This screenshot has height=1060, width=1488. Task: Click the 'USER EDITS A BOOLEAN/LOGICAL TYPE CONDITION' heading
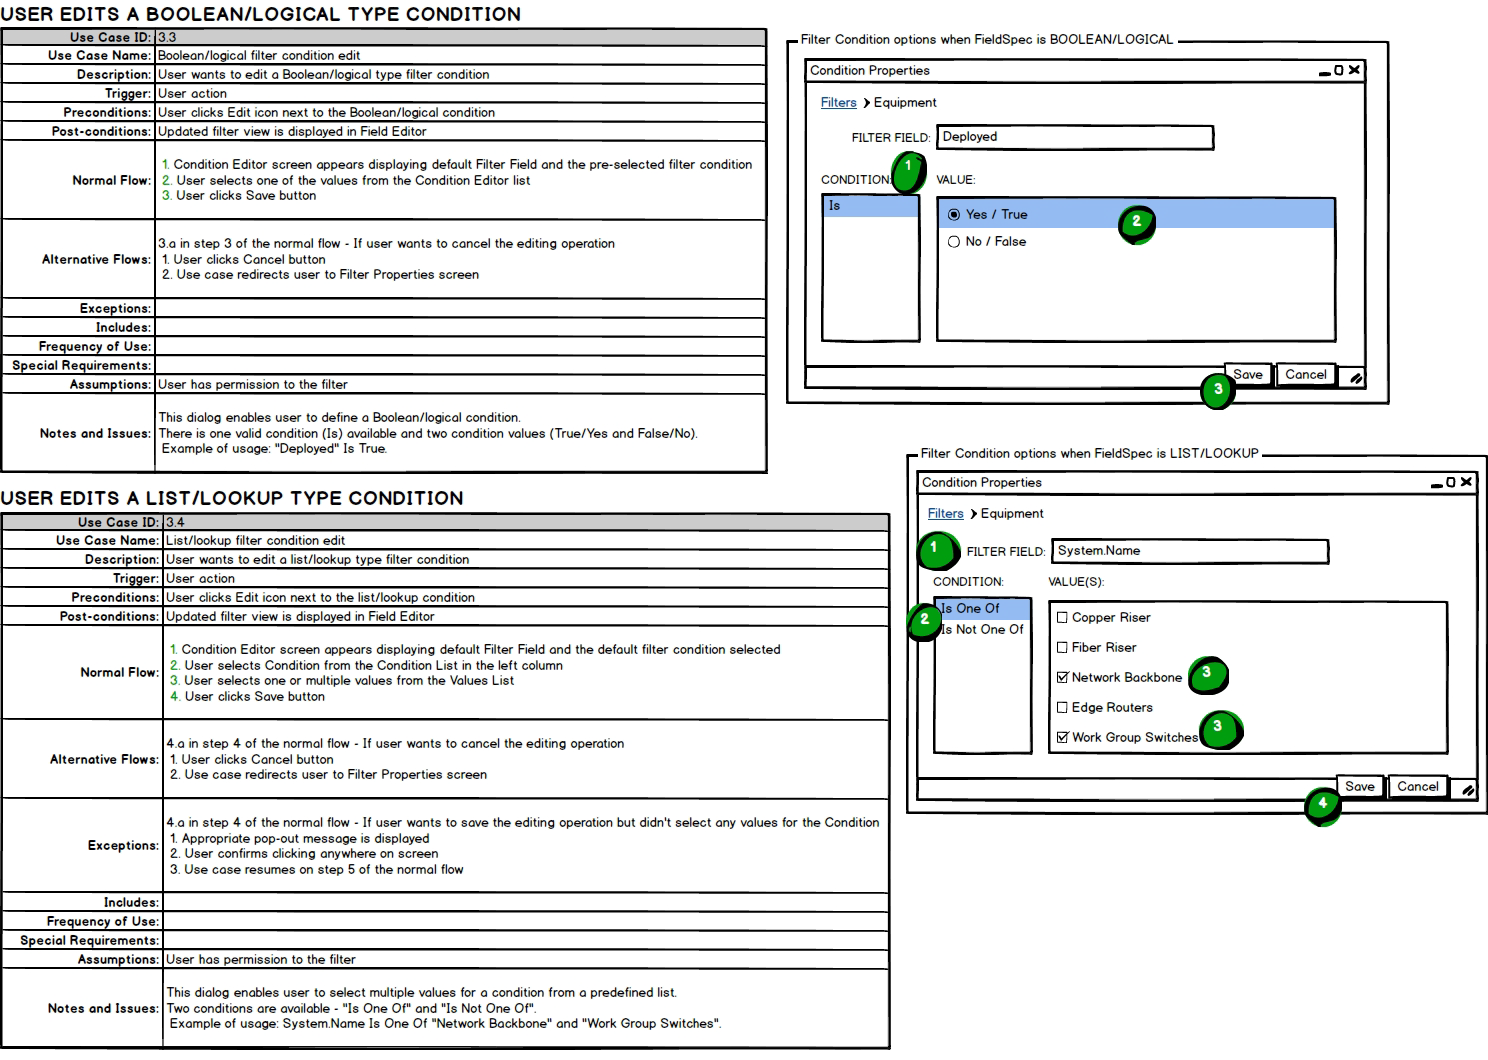pos(261,14)
